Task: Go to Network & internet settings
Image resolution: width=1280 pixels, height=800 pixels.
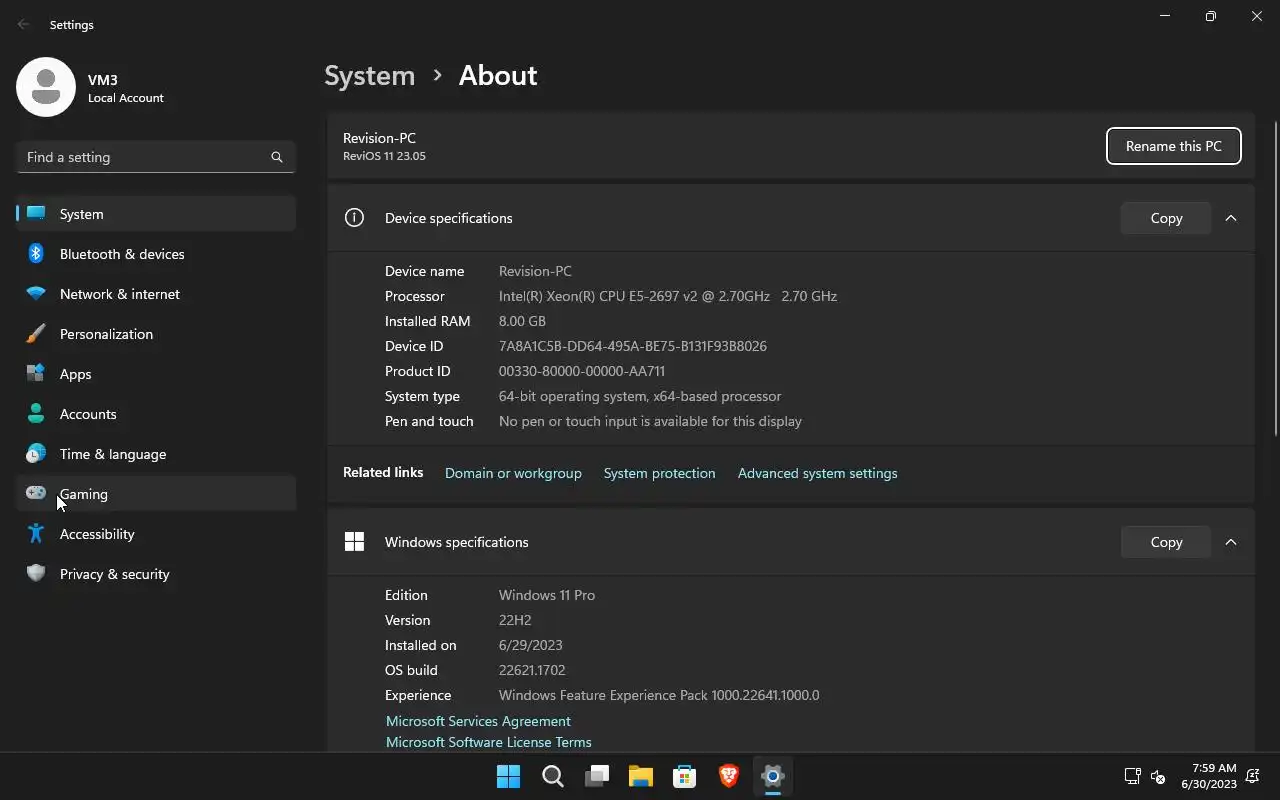Action: 156,294
